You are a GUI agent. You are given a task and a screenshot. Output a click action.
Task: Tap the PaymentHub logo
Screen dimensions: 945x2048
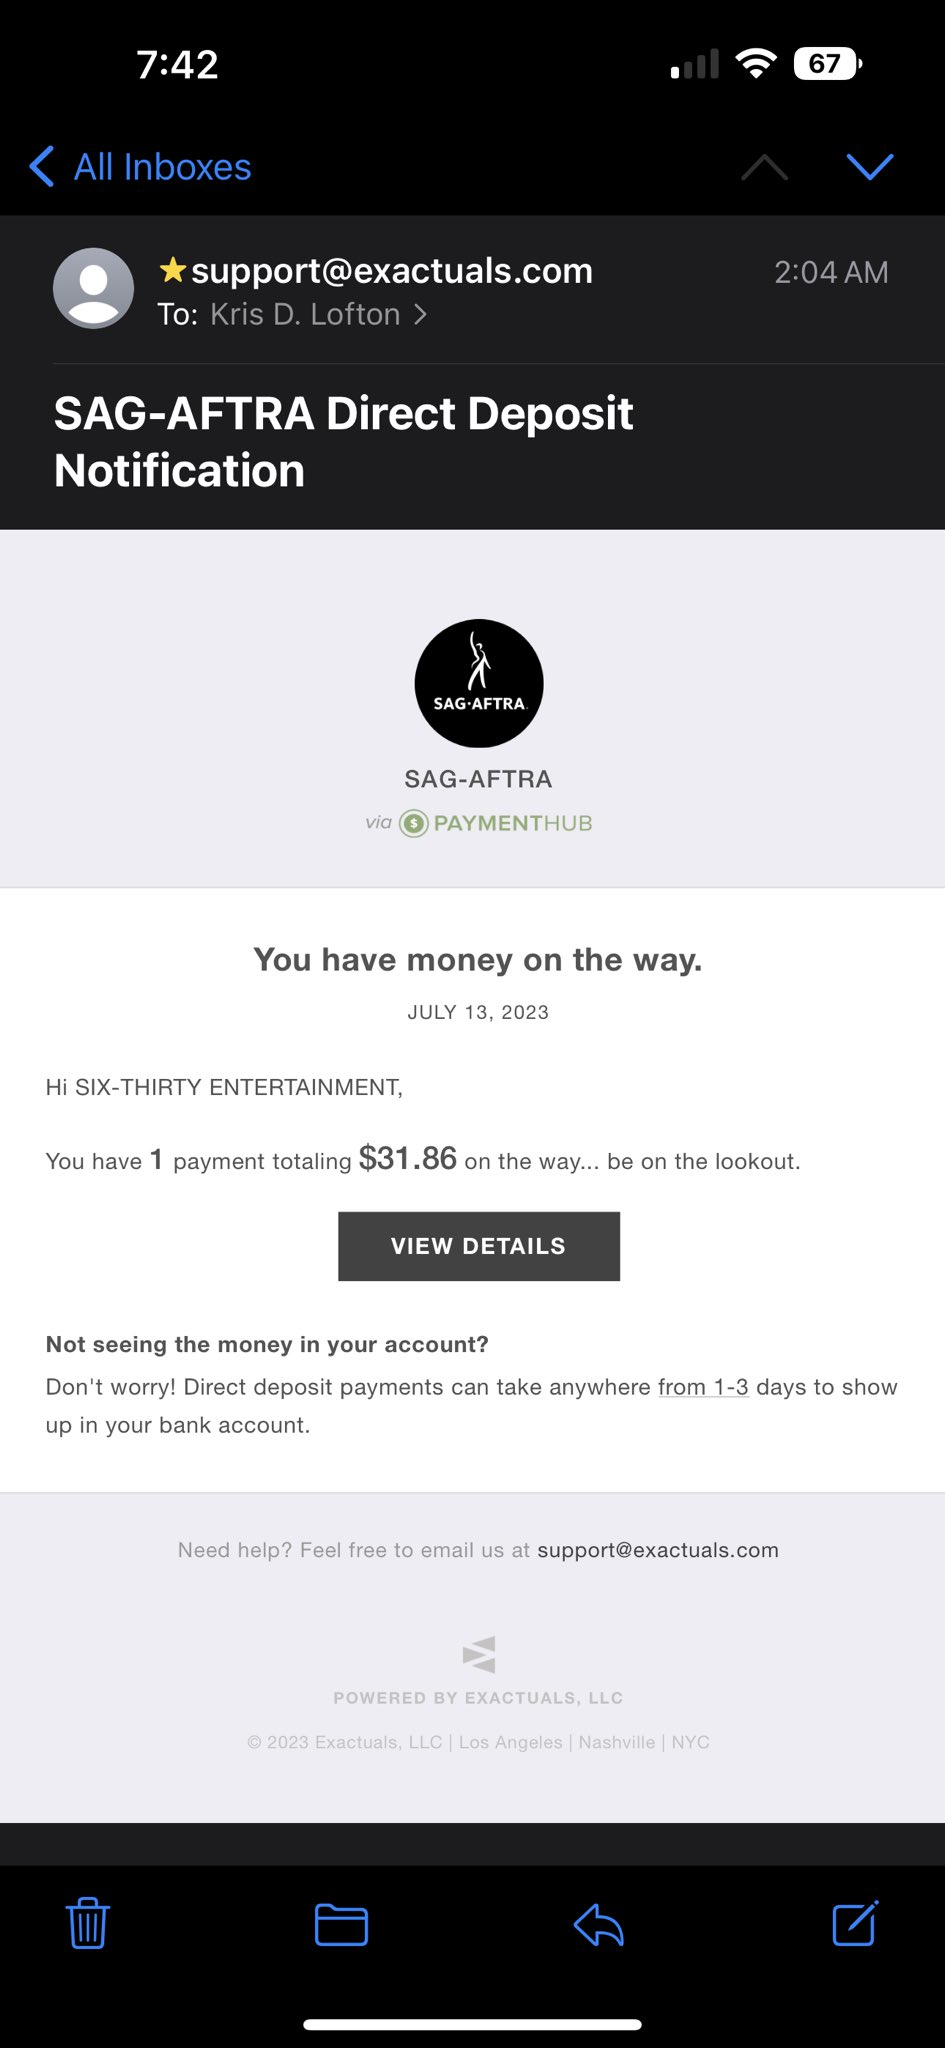click(x=496, y=823)
